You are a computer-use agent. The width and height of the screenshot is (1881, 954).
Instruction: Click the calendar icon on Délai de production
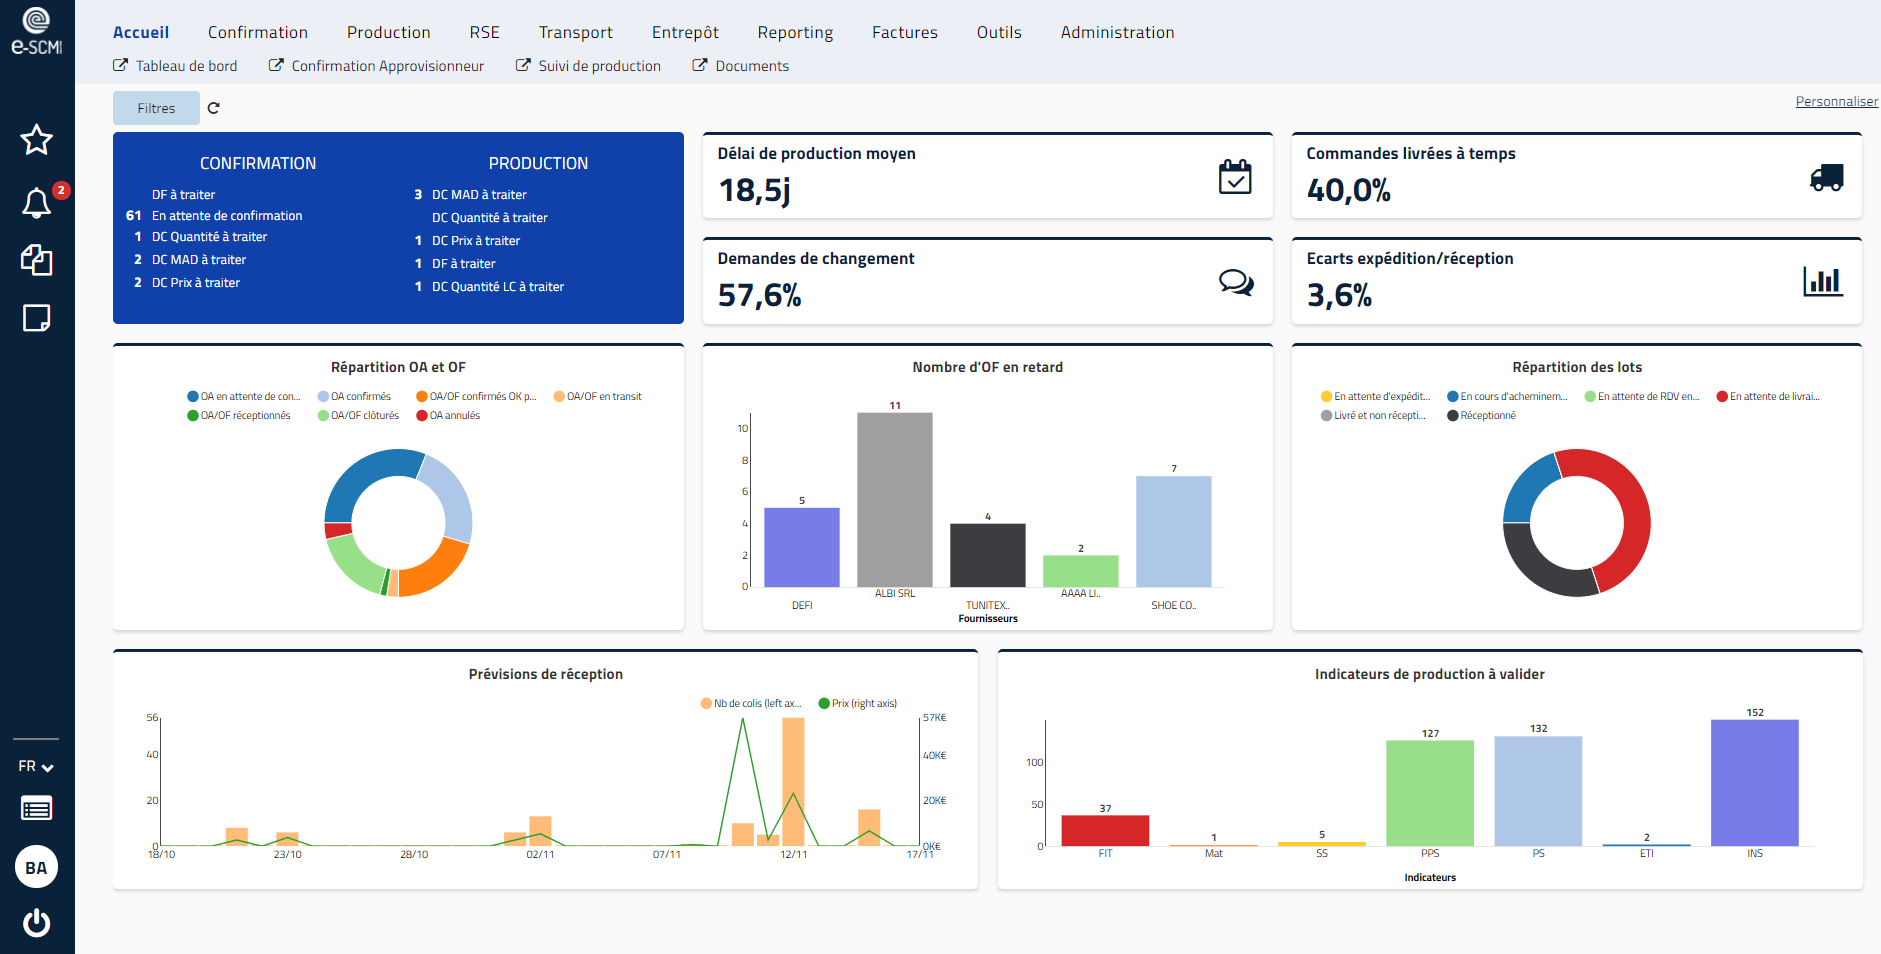pyautogui.click(x=1235, y=176)
